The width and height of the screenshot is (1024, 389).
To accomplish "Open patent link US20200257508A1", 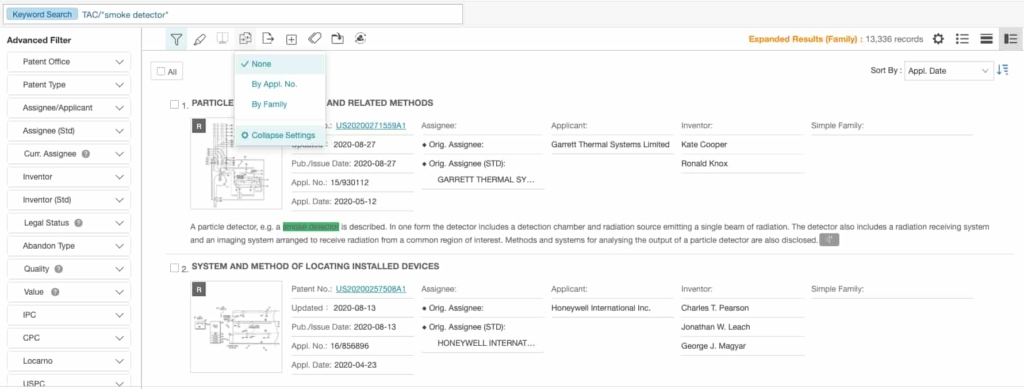I will [371, 289].
